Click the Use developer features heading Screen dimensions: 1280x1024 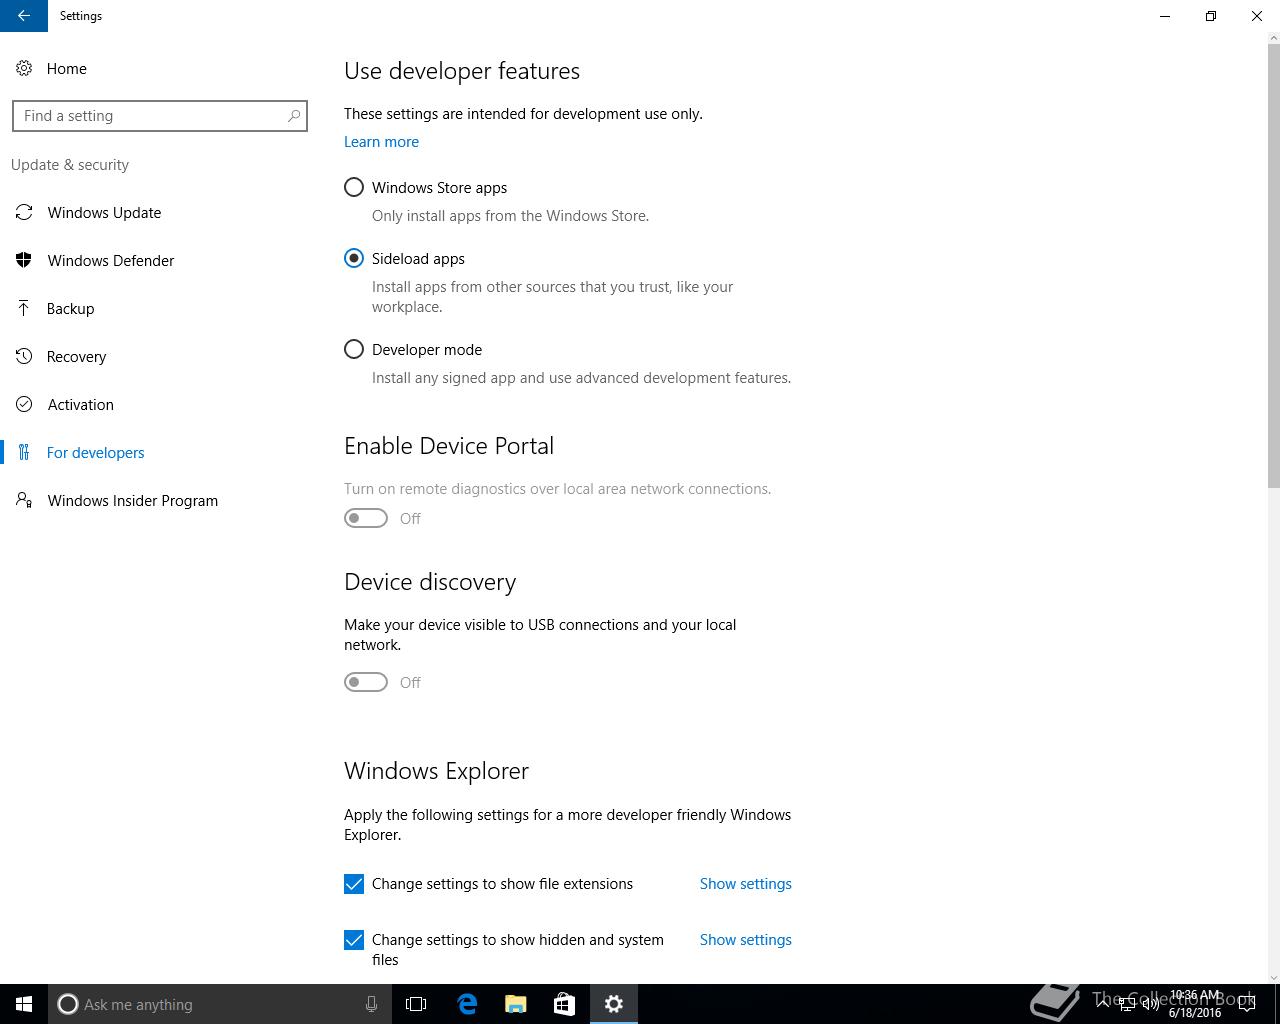click(462, 71)
